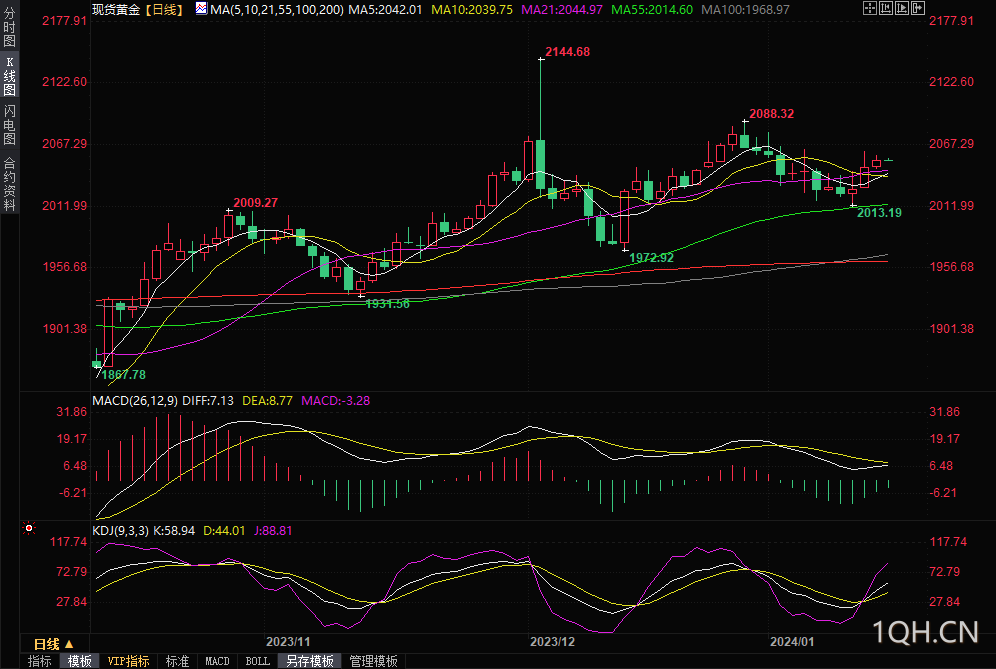The height and width of the screenshot is (669, 996).
Task: Click 管理模板 button
Action: tap(374, 661)
